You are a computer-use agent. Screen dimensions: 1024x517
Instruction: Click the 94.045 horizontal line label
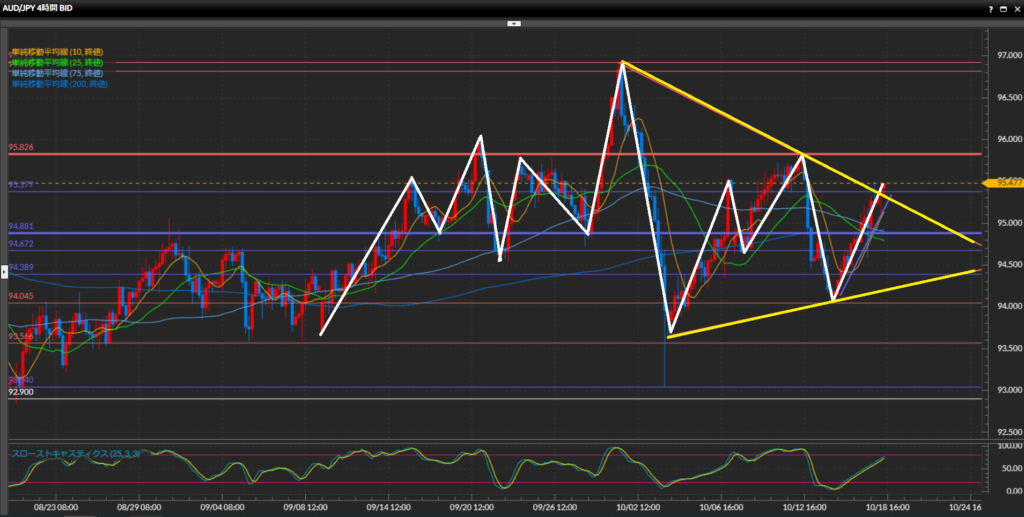pyautogui.click(x=21, y=296)
